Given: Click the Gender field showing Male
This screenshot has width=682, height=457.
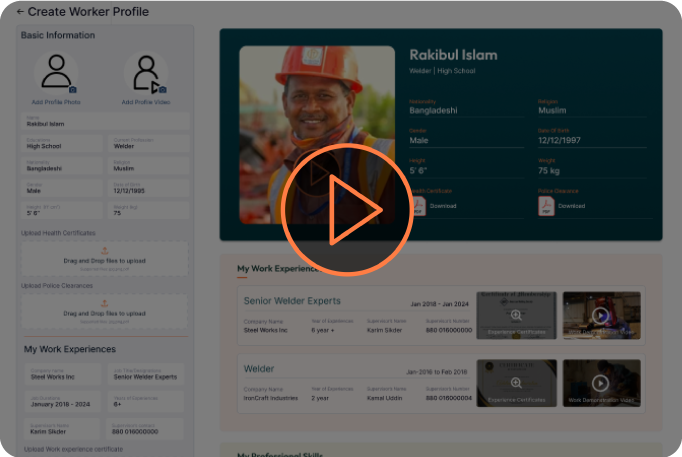Looking at the screenshot, I should point(62,188).
